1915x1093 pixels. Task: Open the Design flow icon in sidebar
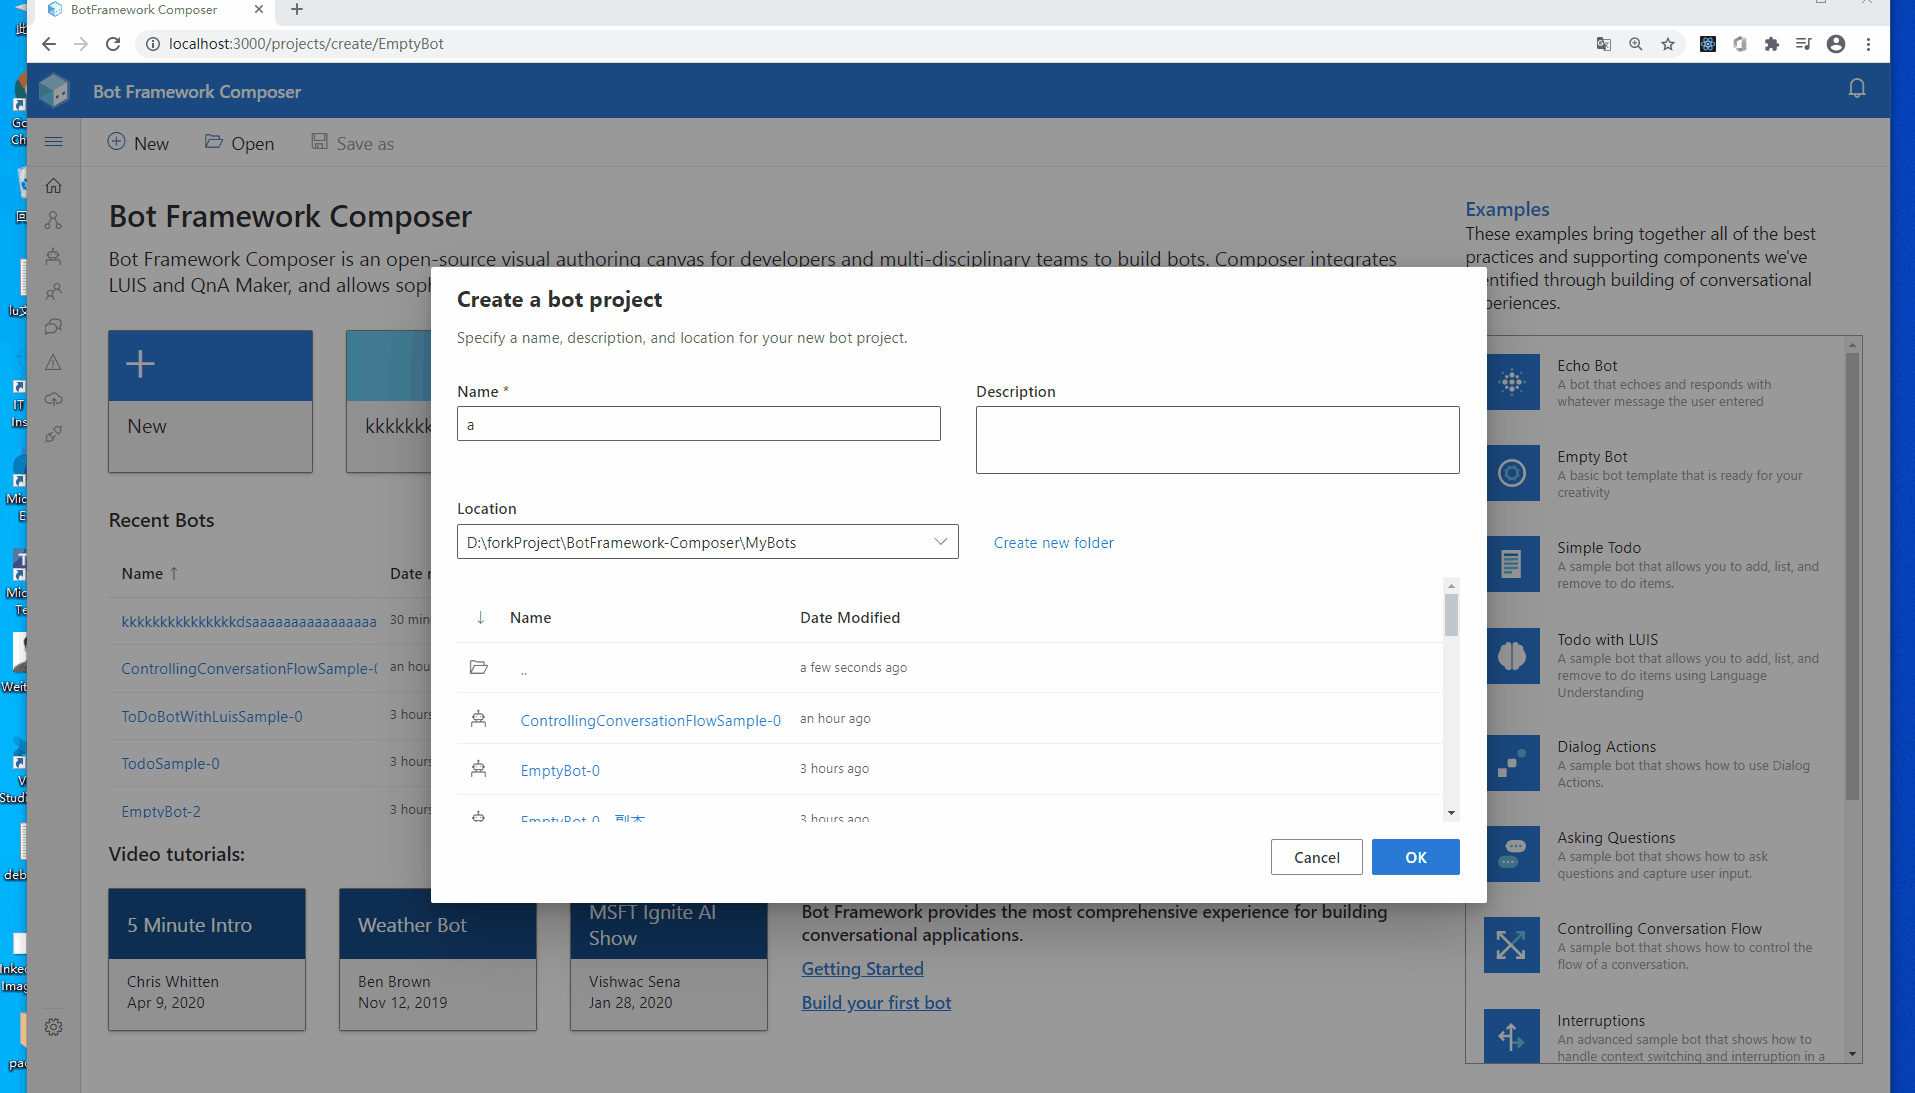(54, 220)
